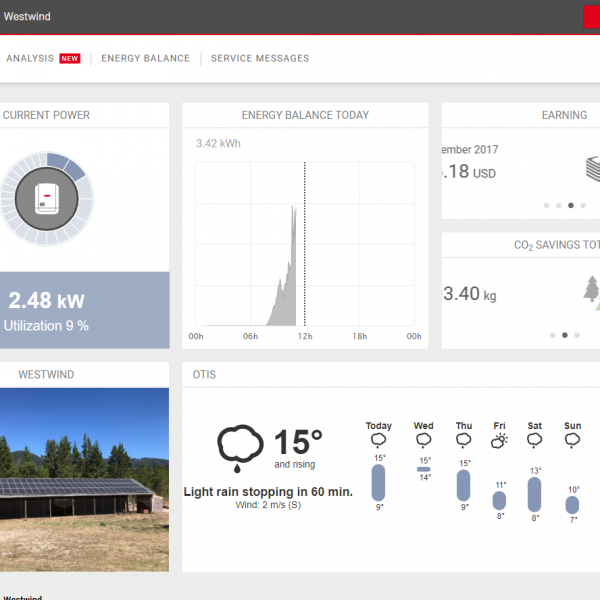Click the Westwind system title in header
The image size is (600, 600).
coord(27,16)
